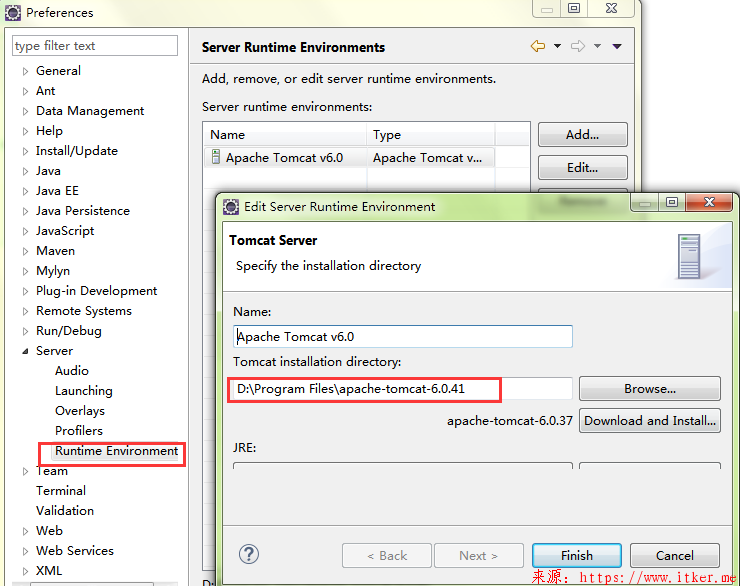740x586 pixels.
Task: Expand the Remote Systems tree node
Action: [25, 311]
